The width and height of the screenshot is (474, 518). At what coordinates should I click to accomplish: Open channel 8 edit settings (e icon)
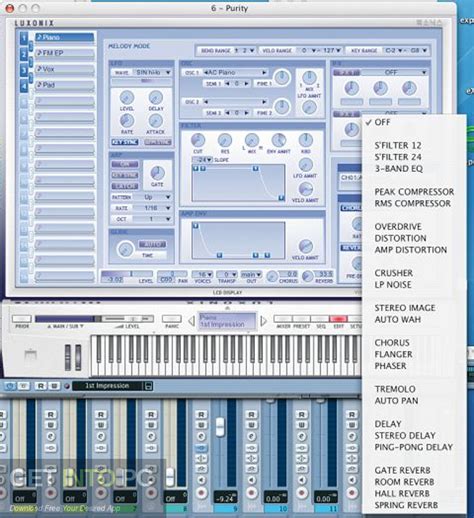[151, 436]
